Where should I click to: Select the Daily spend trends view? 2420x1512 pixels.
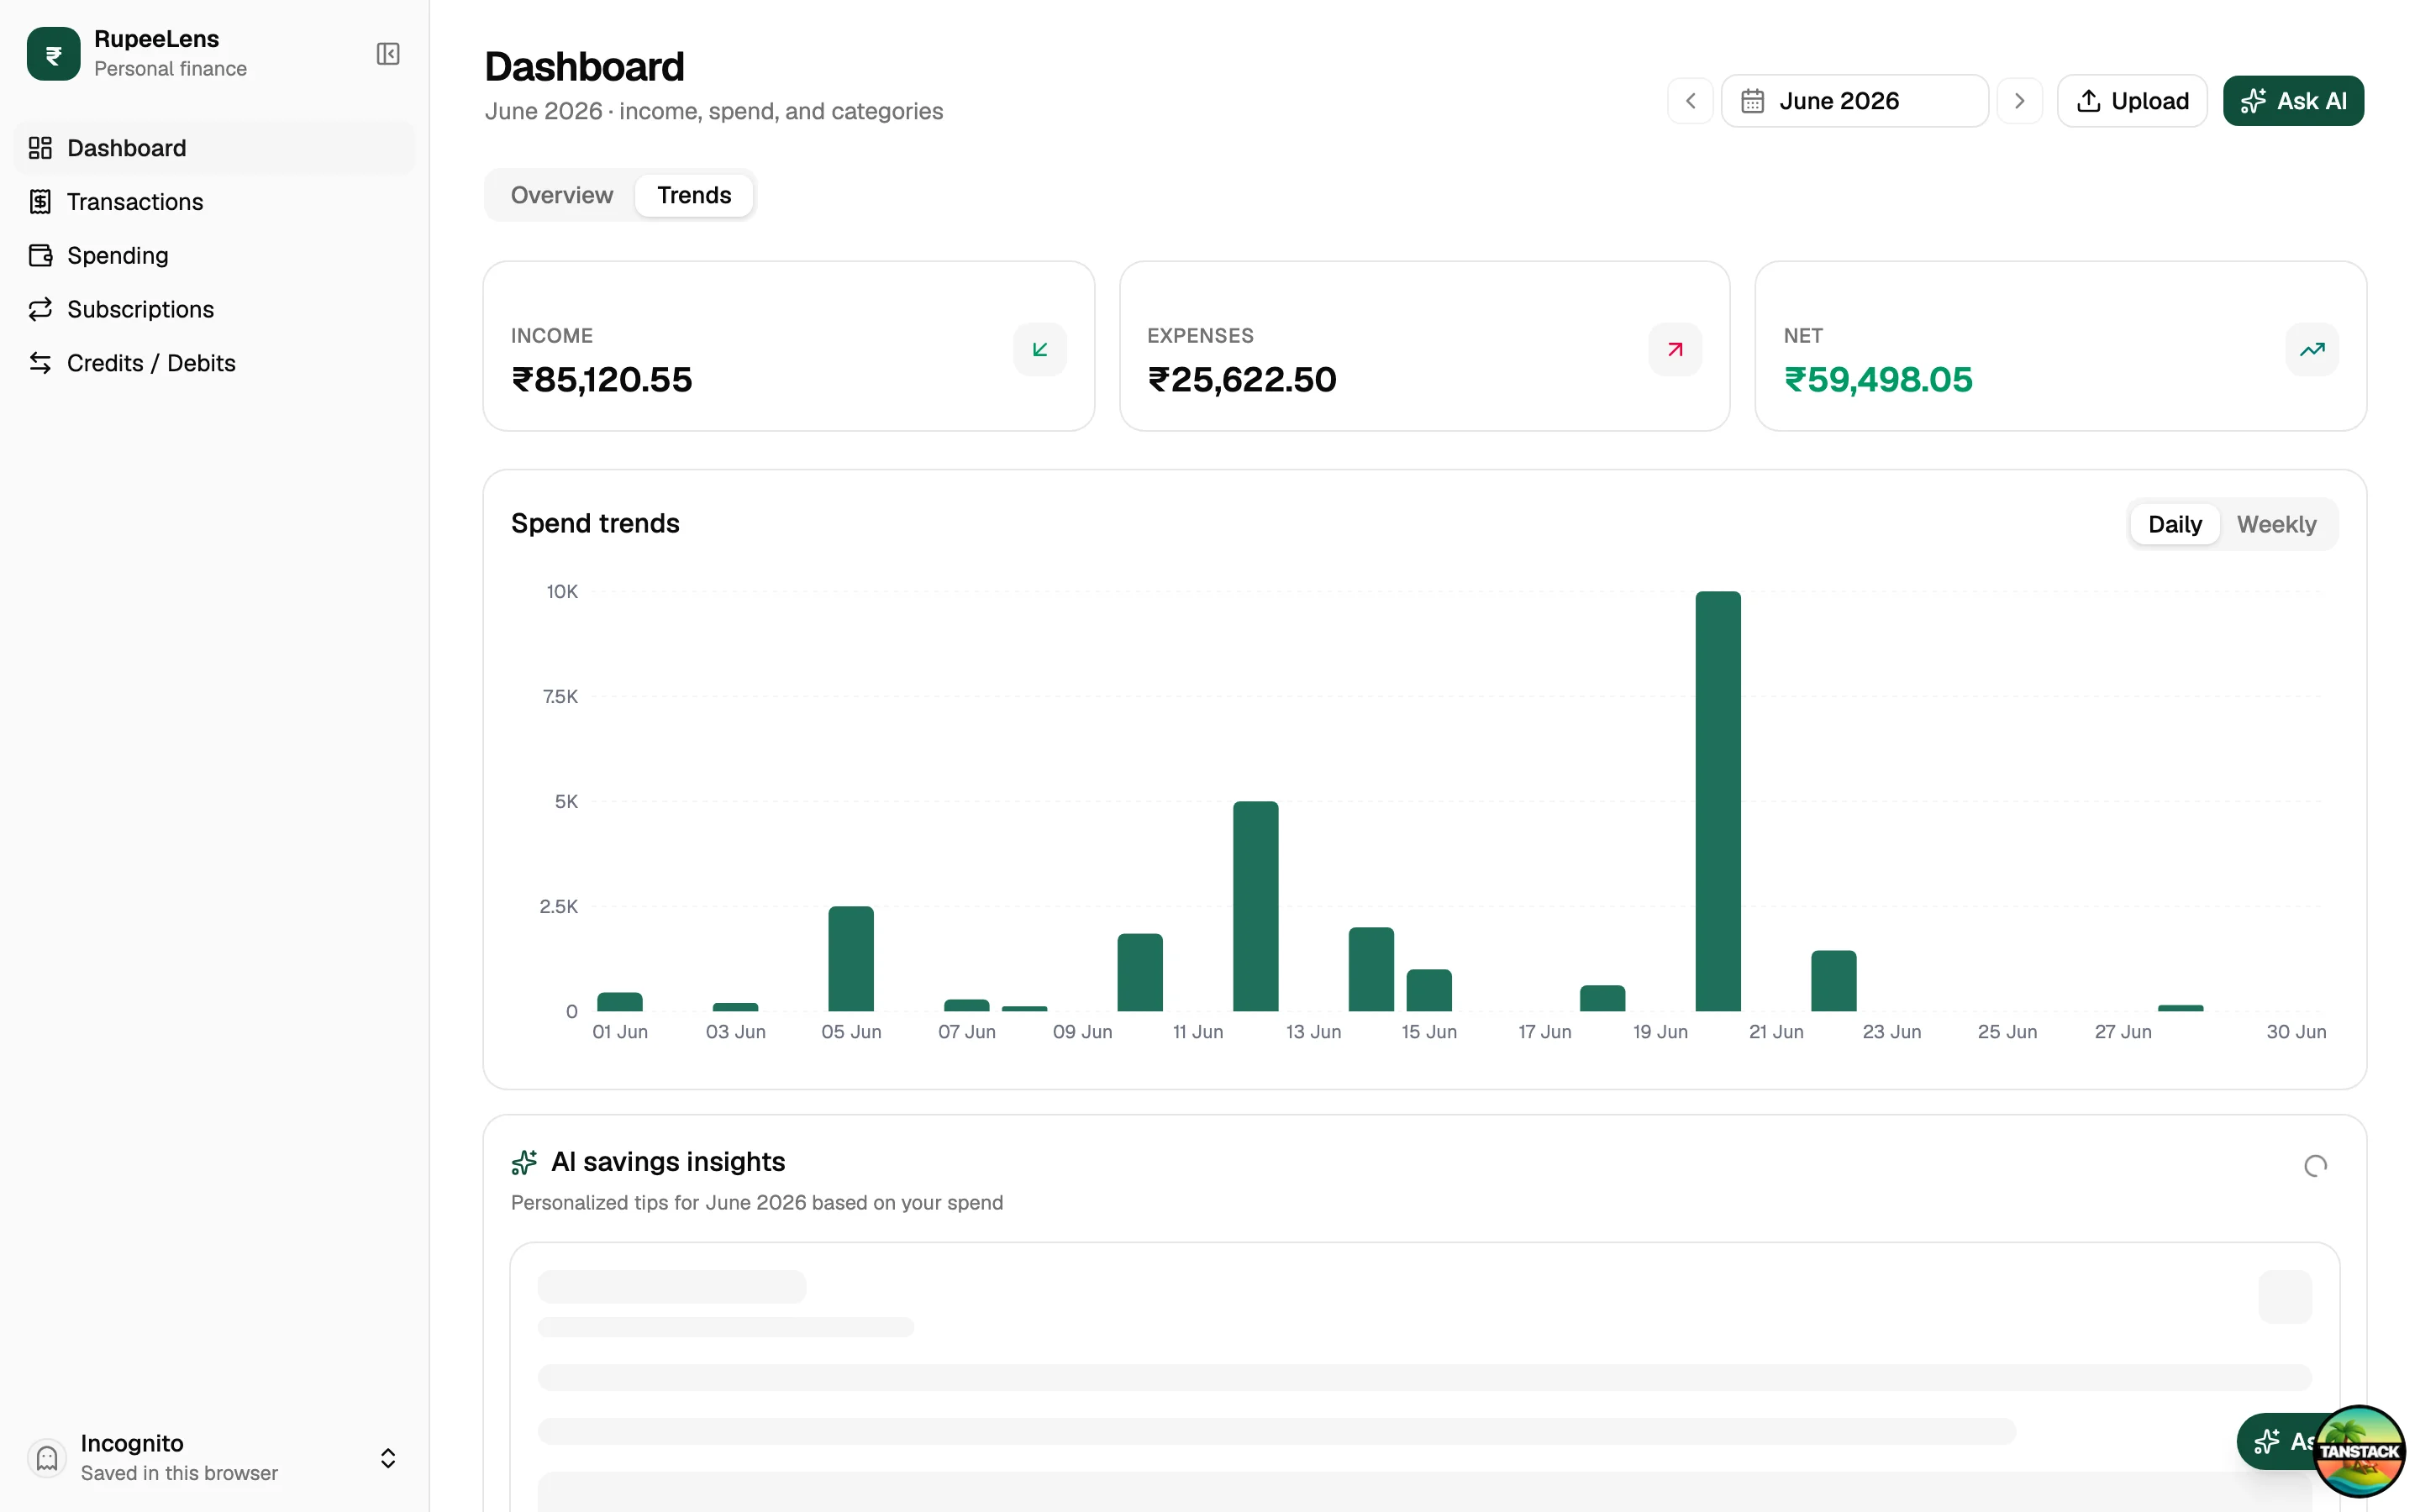click(2175, 524)
